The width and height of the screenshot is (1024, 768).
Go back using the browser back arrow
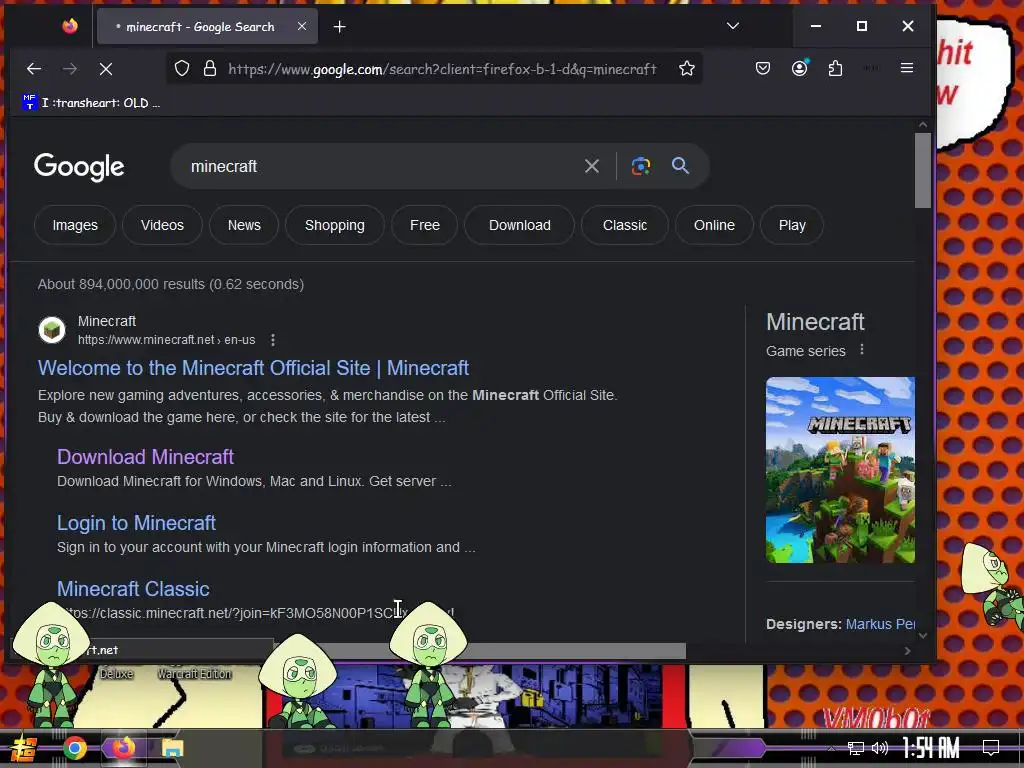[34, 69]
